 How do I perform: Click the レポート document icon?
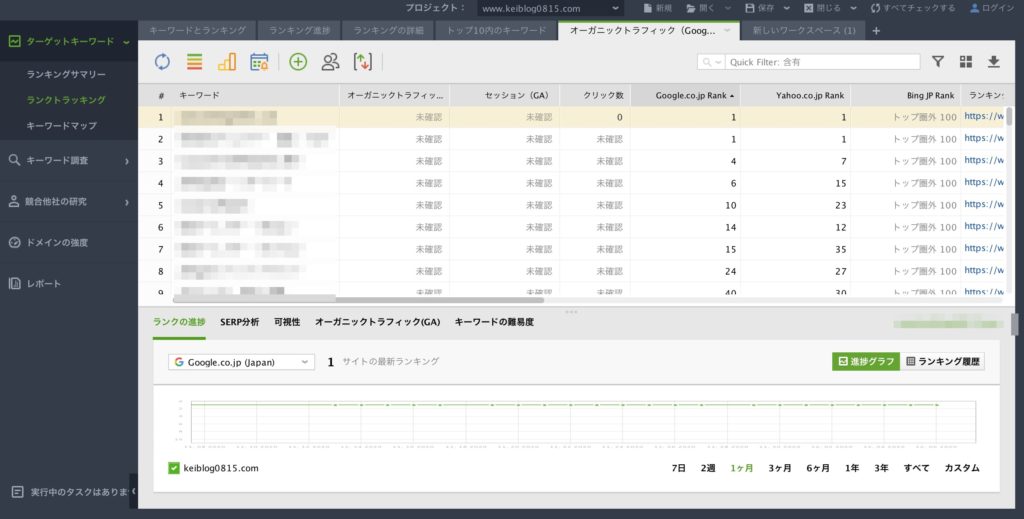[14, 283]
